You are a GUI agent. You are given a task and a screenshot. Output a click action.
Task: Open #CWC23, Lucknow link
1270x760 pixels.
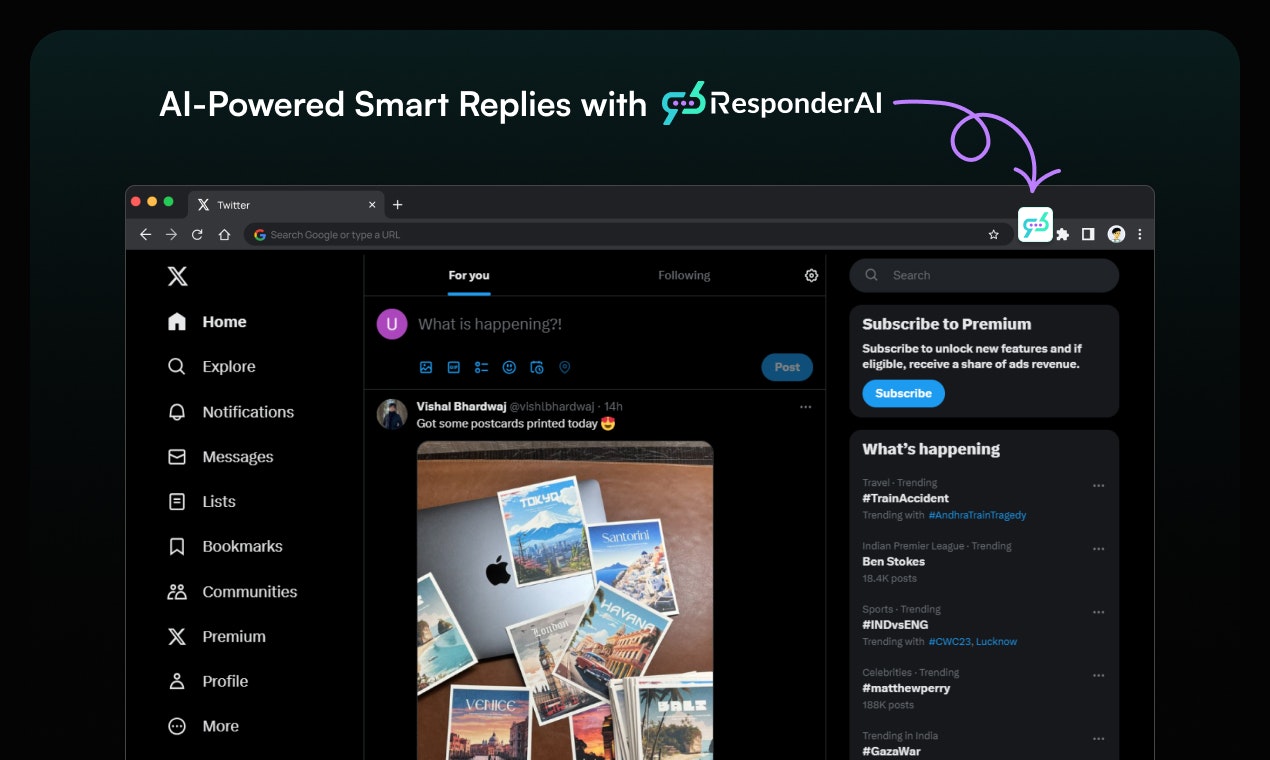coord(972,642)
